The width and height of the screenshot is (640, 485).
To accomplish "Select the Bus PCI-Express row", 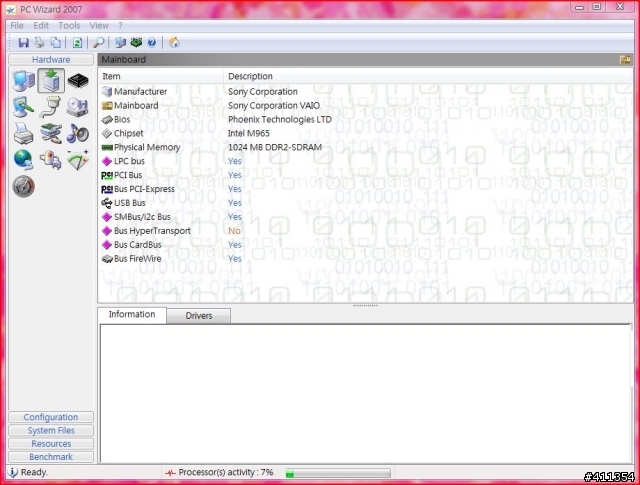I will point(365,189).
